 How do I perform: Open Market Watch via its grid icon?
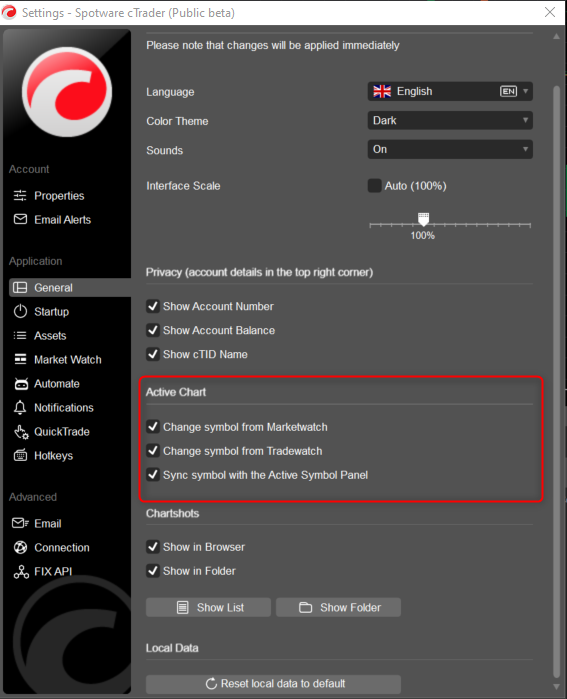(20, 359)
